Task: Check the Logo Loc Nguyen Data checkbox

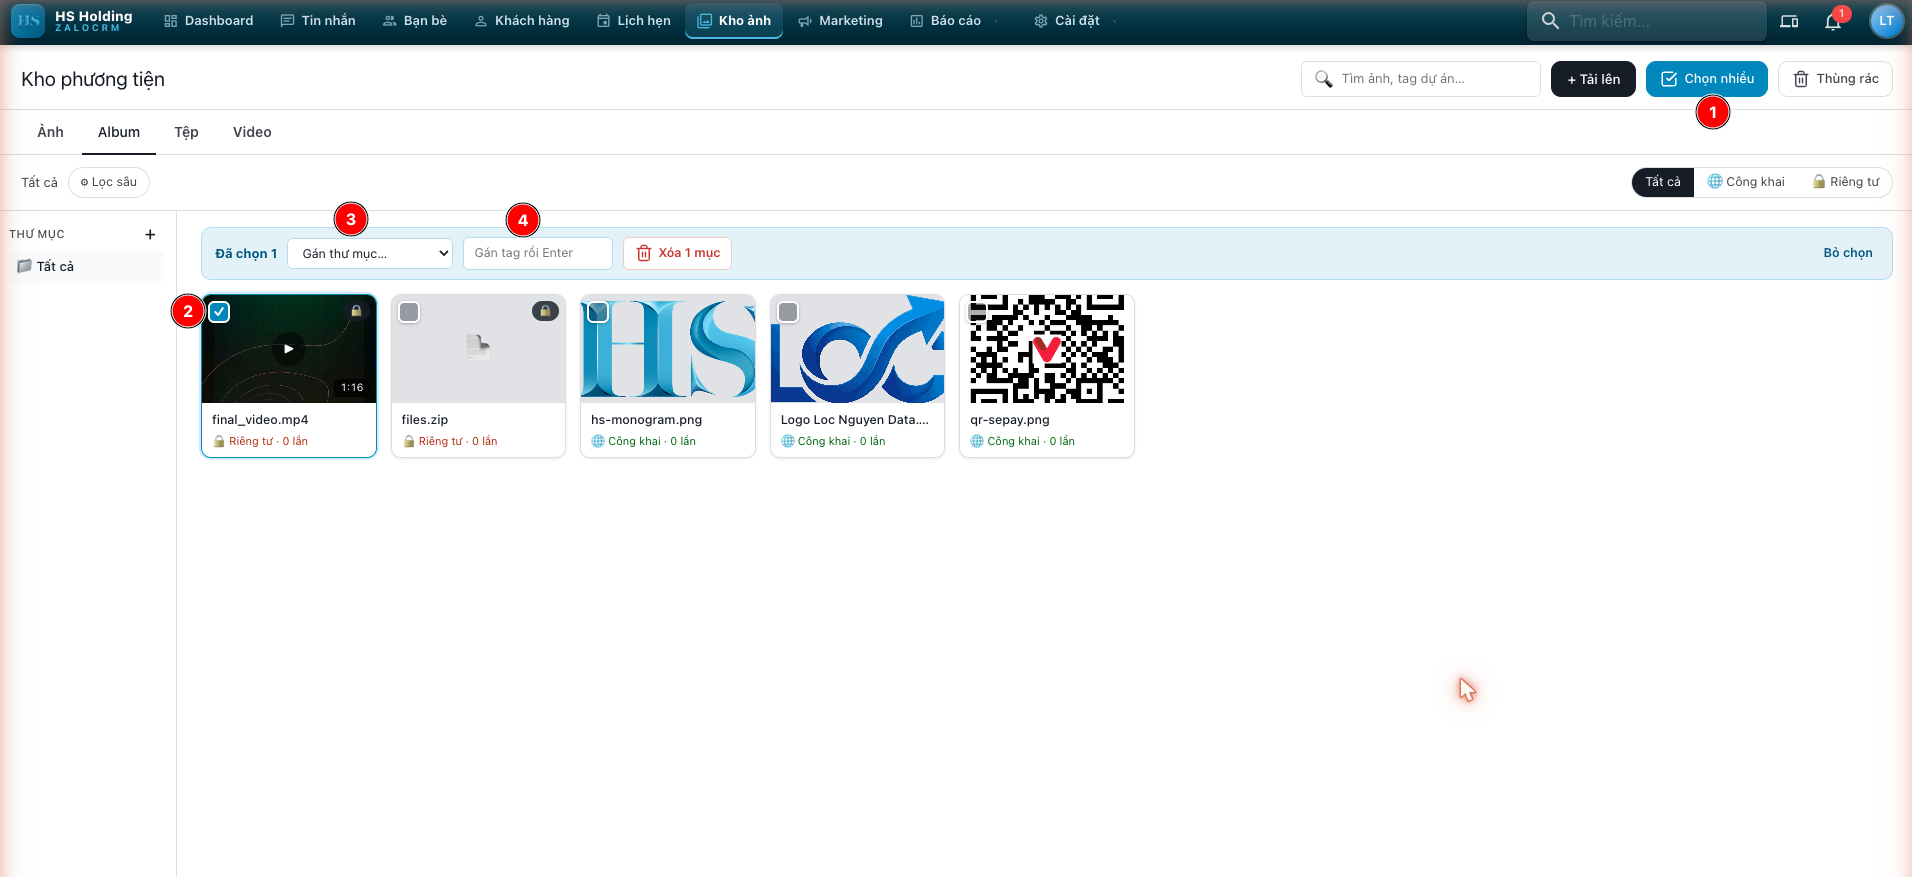Action: point(788,312)
